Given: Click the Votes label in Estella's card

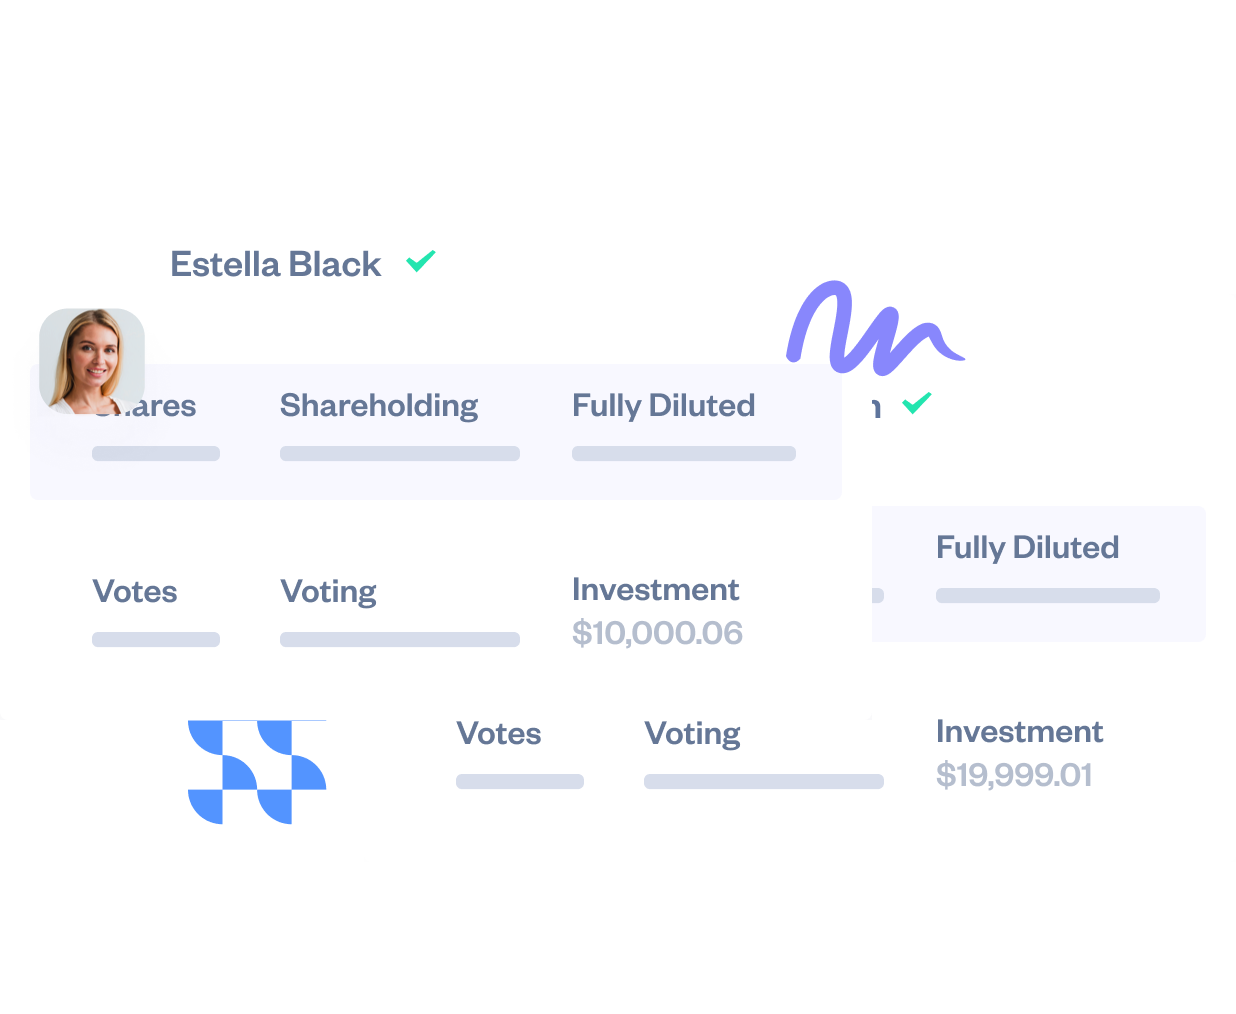Looking at the screenshot, I should (135, 591).
